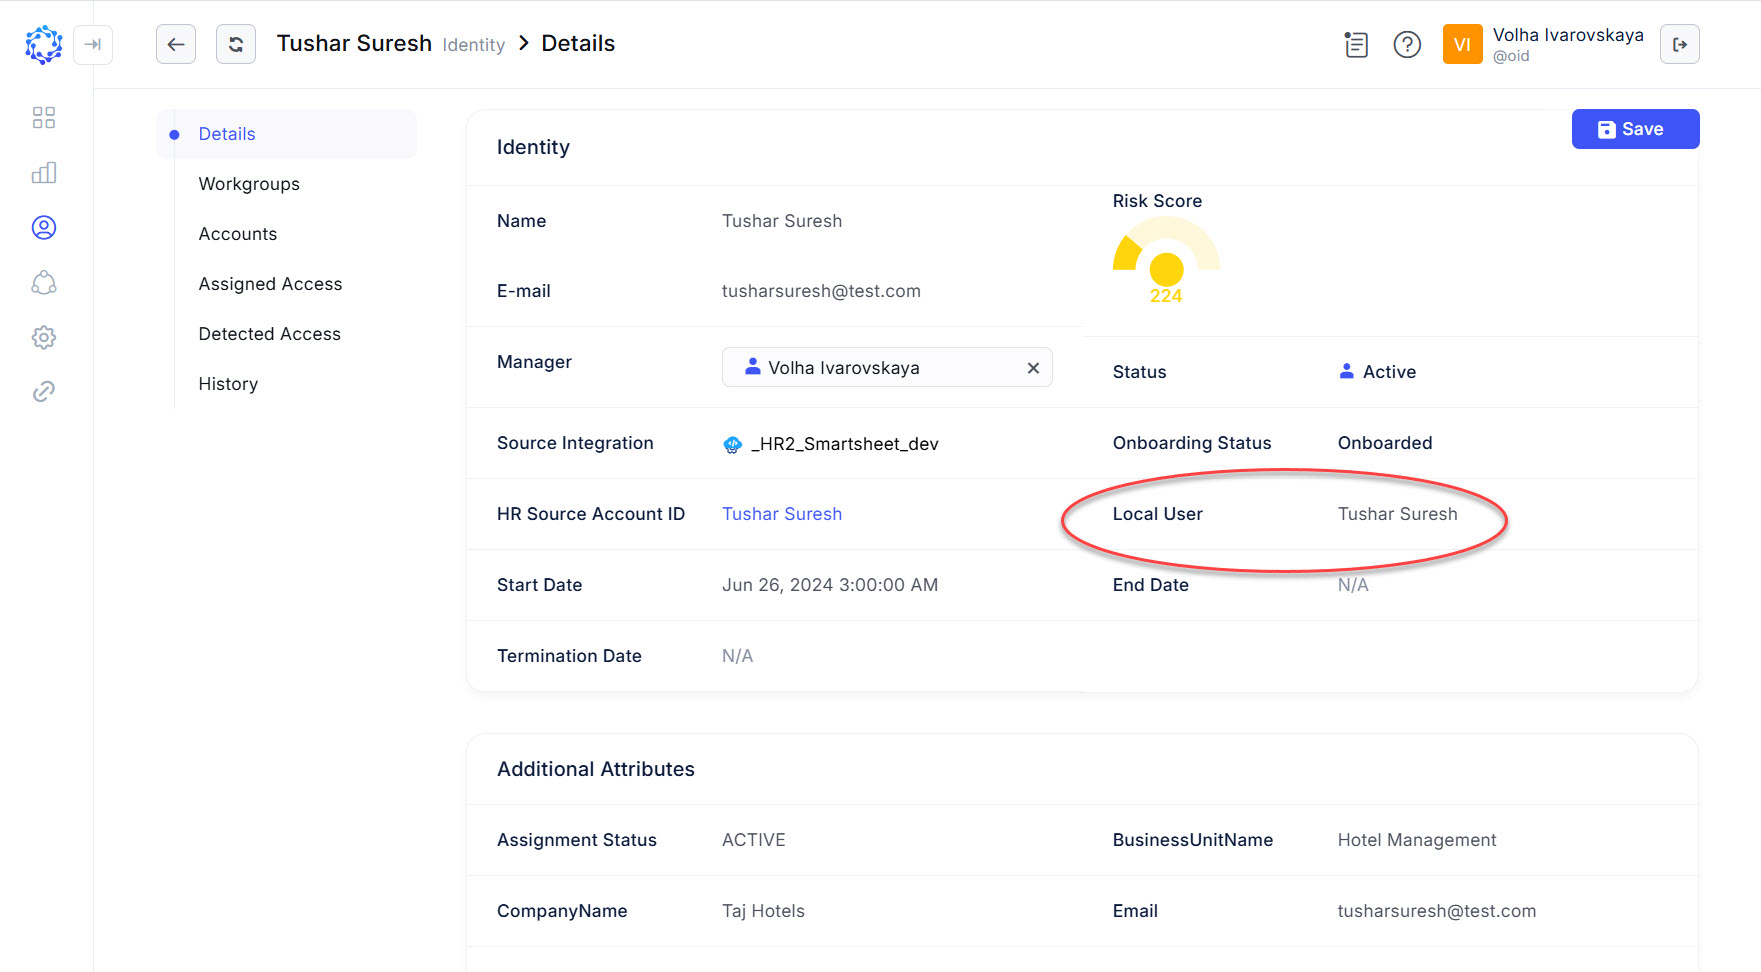Log out using the exit icon

1679,44
